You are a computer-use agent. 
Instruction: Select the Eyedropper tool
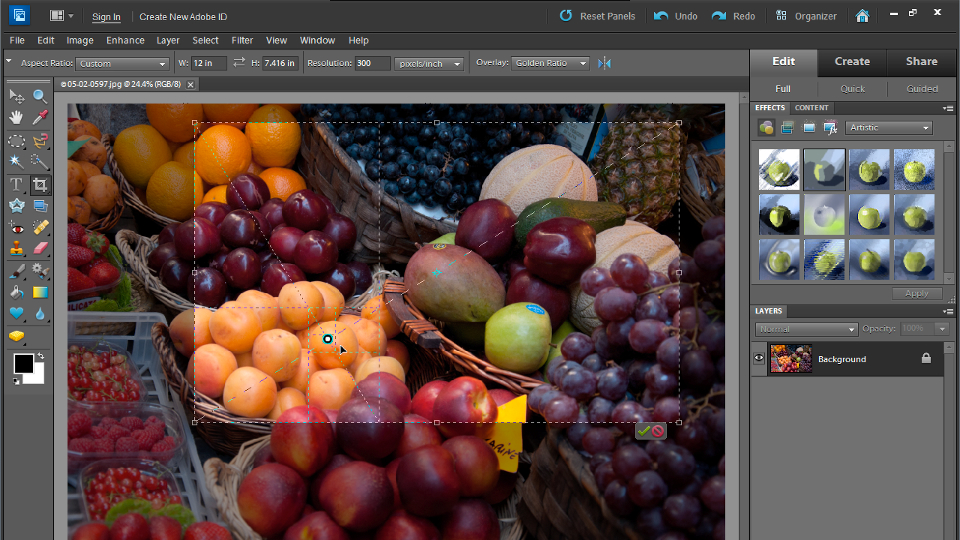[40, 117]
